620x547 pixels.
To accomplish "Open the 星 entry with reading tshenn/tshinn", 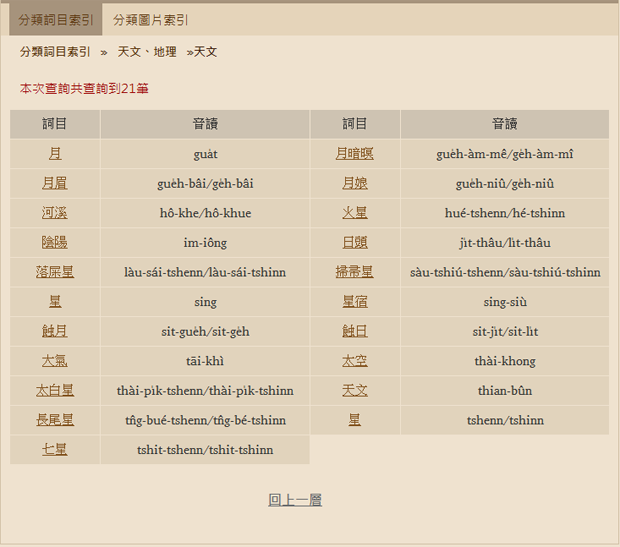I will [x=355, y=420].
